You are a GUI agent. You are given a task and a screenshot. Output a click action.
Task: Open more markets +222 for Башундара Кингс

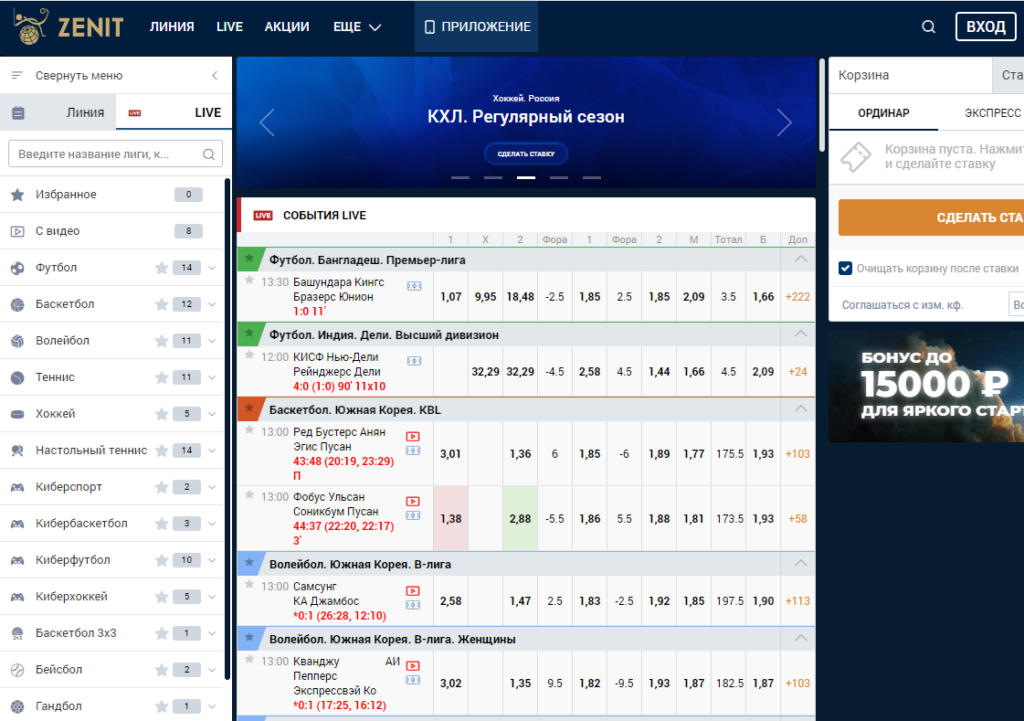coord(797,296)
